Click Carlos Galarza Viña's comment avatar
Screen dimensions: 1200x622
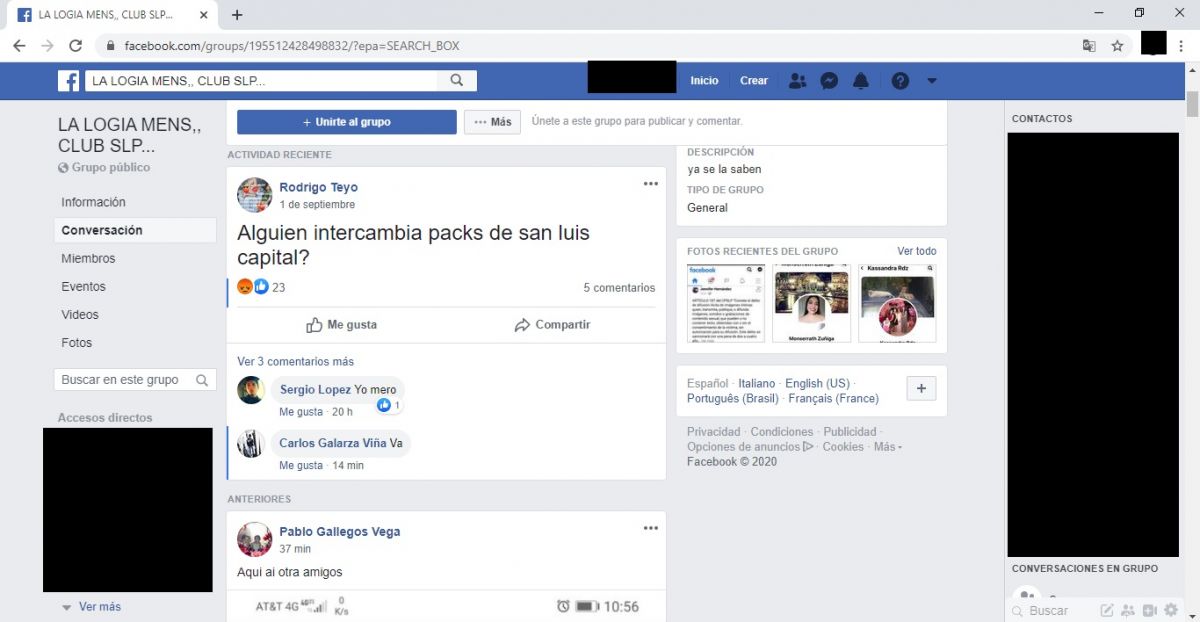[x=251, y=443]
